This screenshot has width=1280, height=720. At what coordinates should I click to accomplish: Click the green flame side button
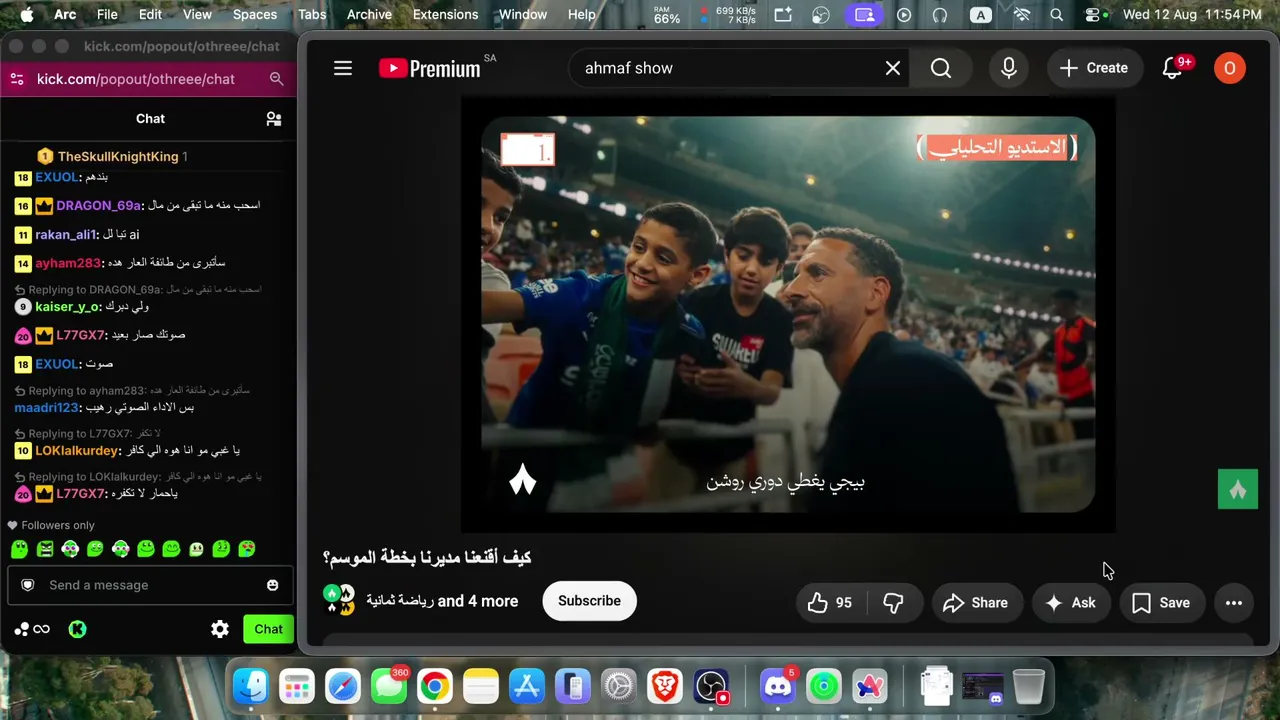pos(1238,490)
